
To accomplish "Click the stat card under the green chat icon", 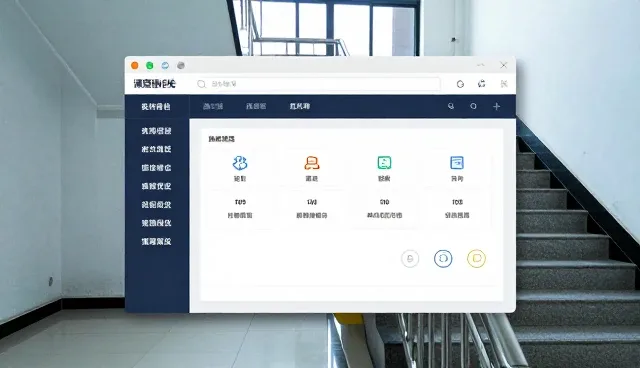I will coord(384,208).
